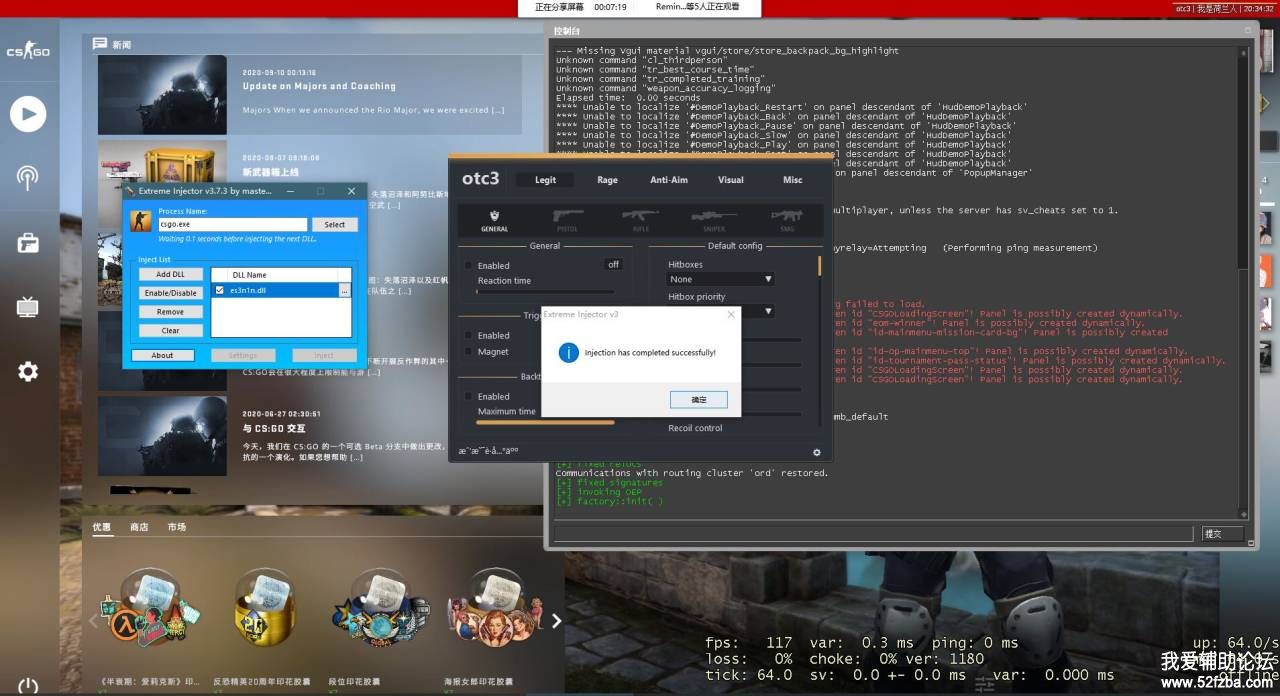
Task: Click the 'off' keybind toggle in General
Action: click(x=613, y=265)
